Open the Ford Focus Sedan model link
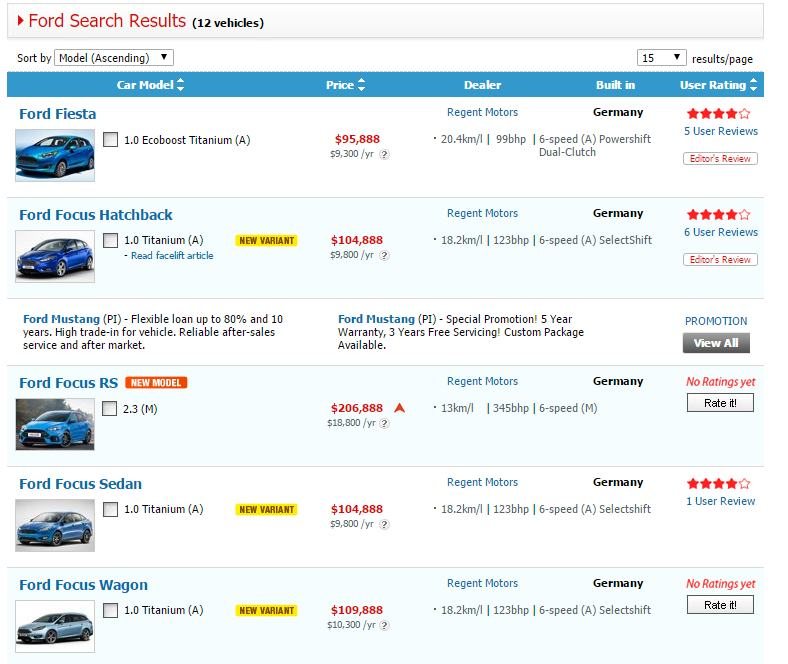788x664 pixels. pyautogui.click(x=80, y=484)
